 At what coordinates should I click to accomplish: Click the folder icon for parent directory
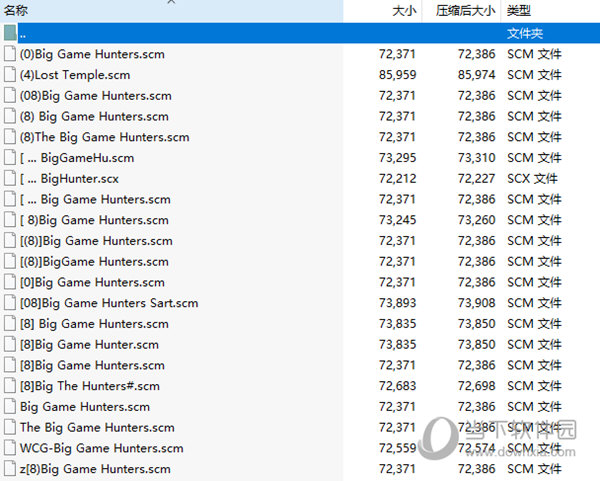click(10, 33)
